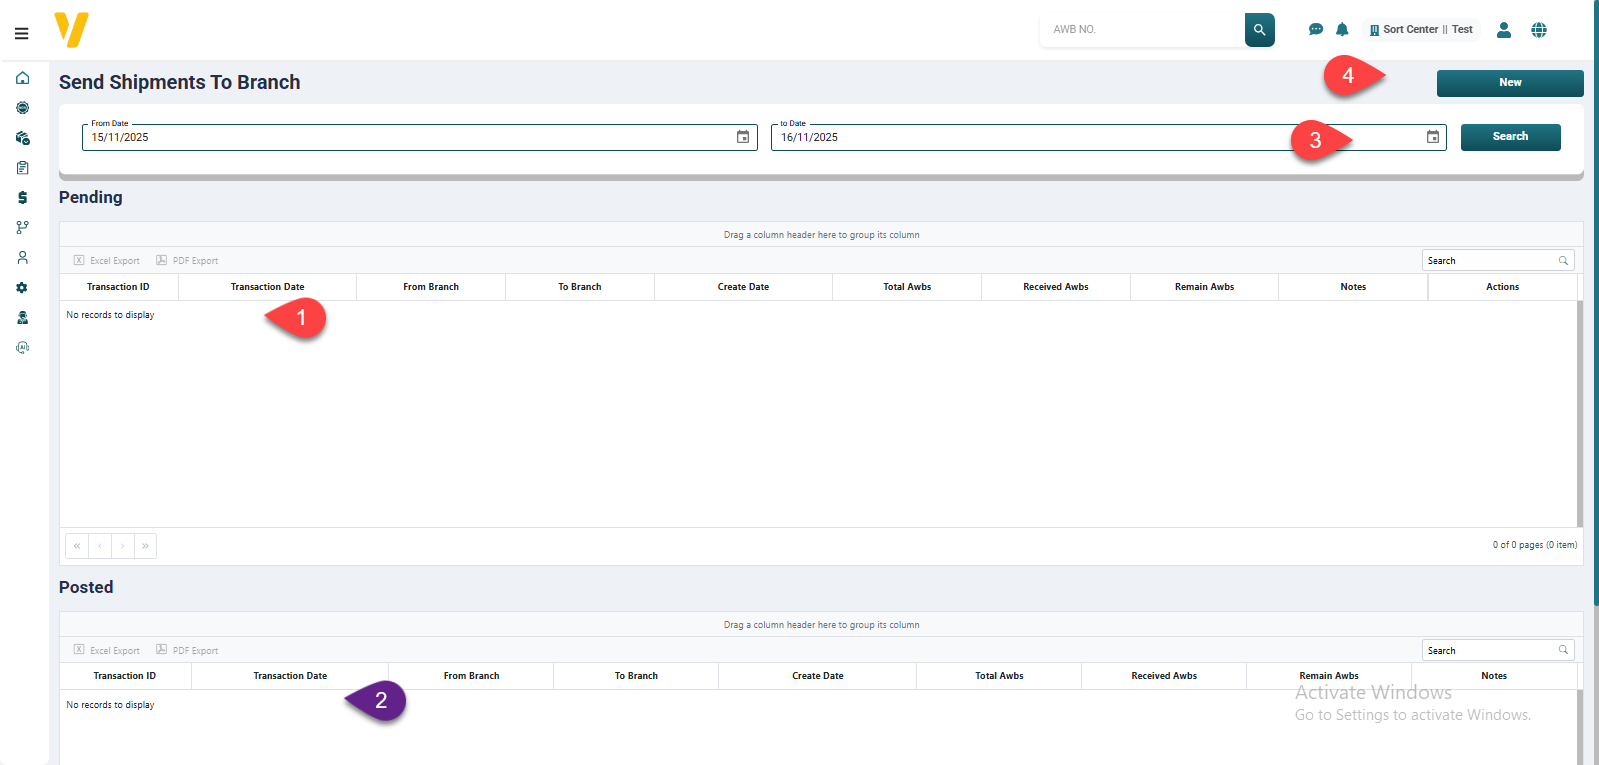1599x765 pixels.
Task: Change language with the globe icon
Action: point(1539,30)
